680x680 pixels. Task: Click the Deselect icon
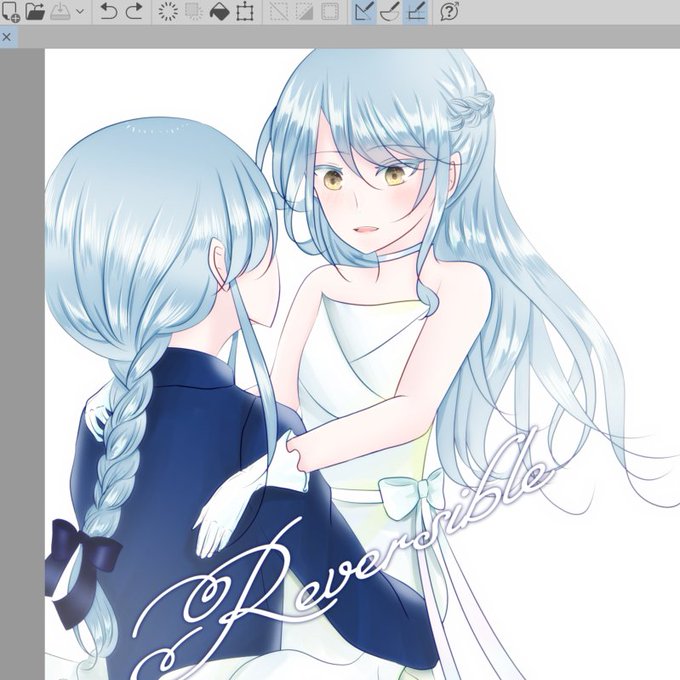[279, 12]
